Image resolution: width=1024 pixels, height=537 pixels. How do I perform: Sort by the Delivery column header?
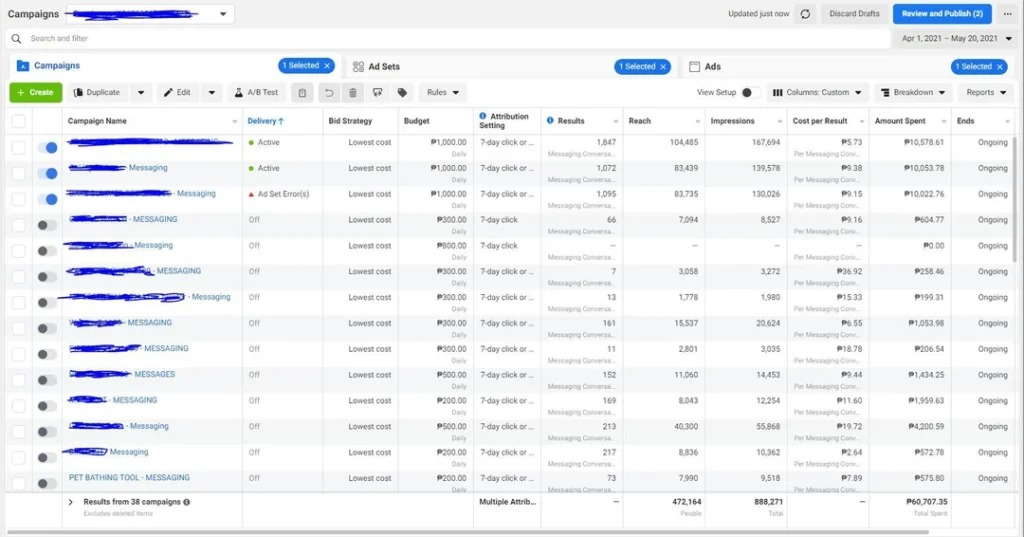pyautogui.click(x=265, y=121)
